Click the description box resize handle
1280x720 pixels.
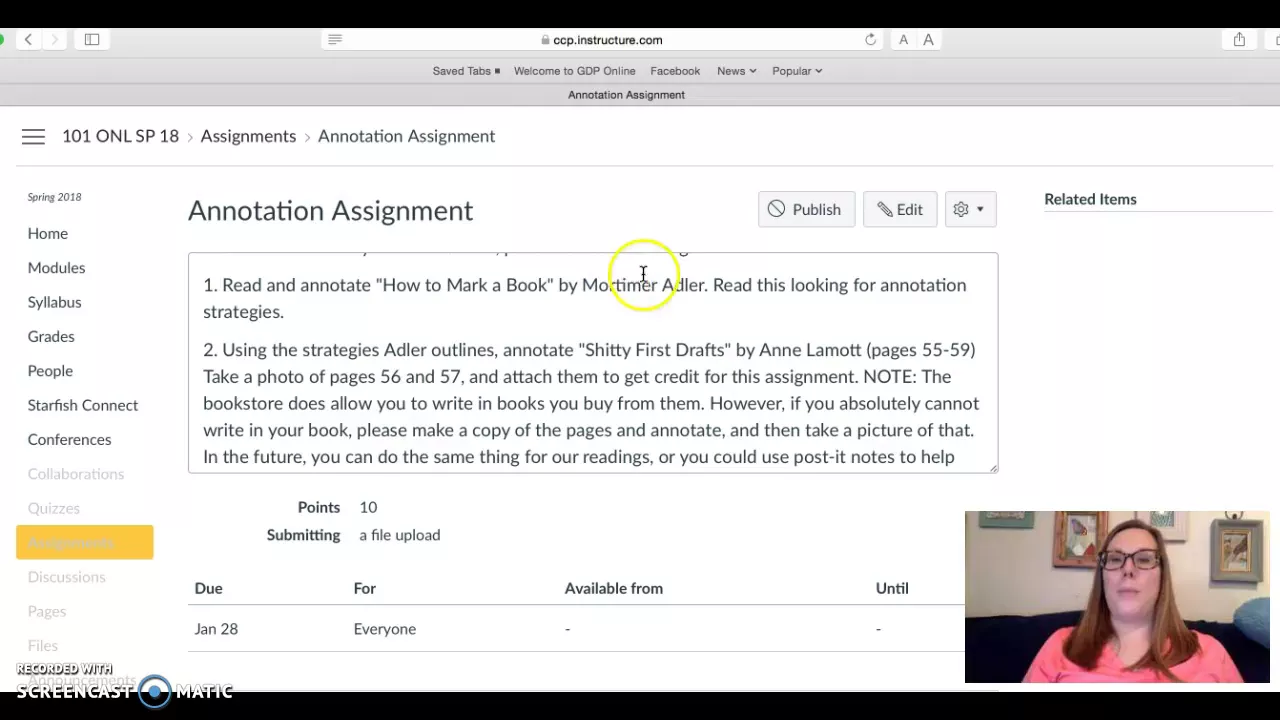(993, 467)
